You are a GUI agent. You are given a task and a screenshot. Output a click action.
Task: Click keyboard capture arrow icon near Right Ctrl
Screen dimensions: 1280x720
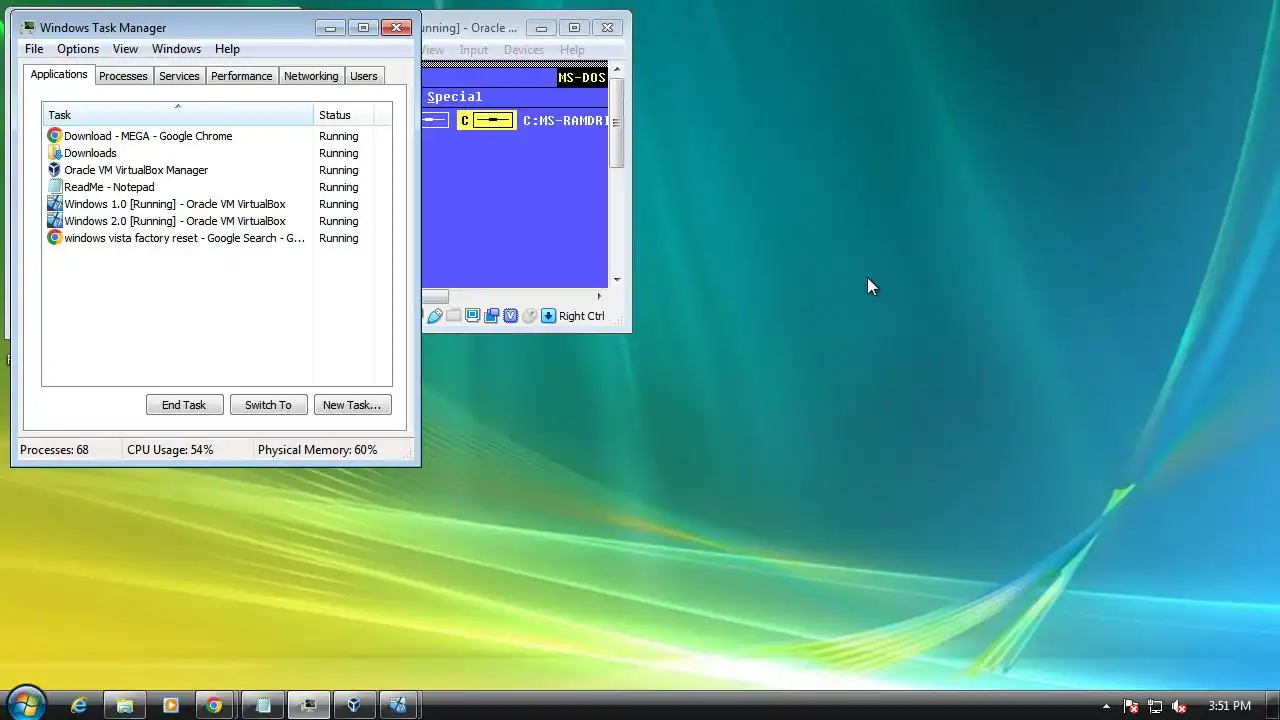tap(548, 316)
